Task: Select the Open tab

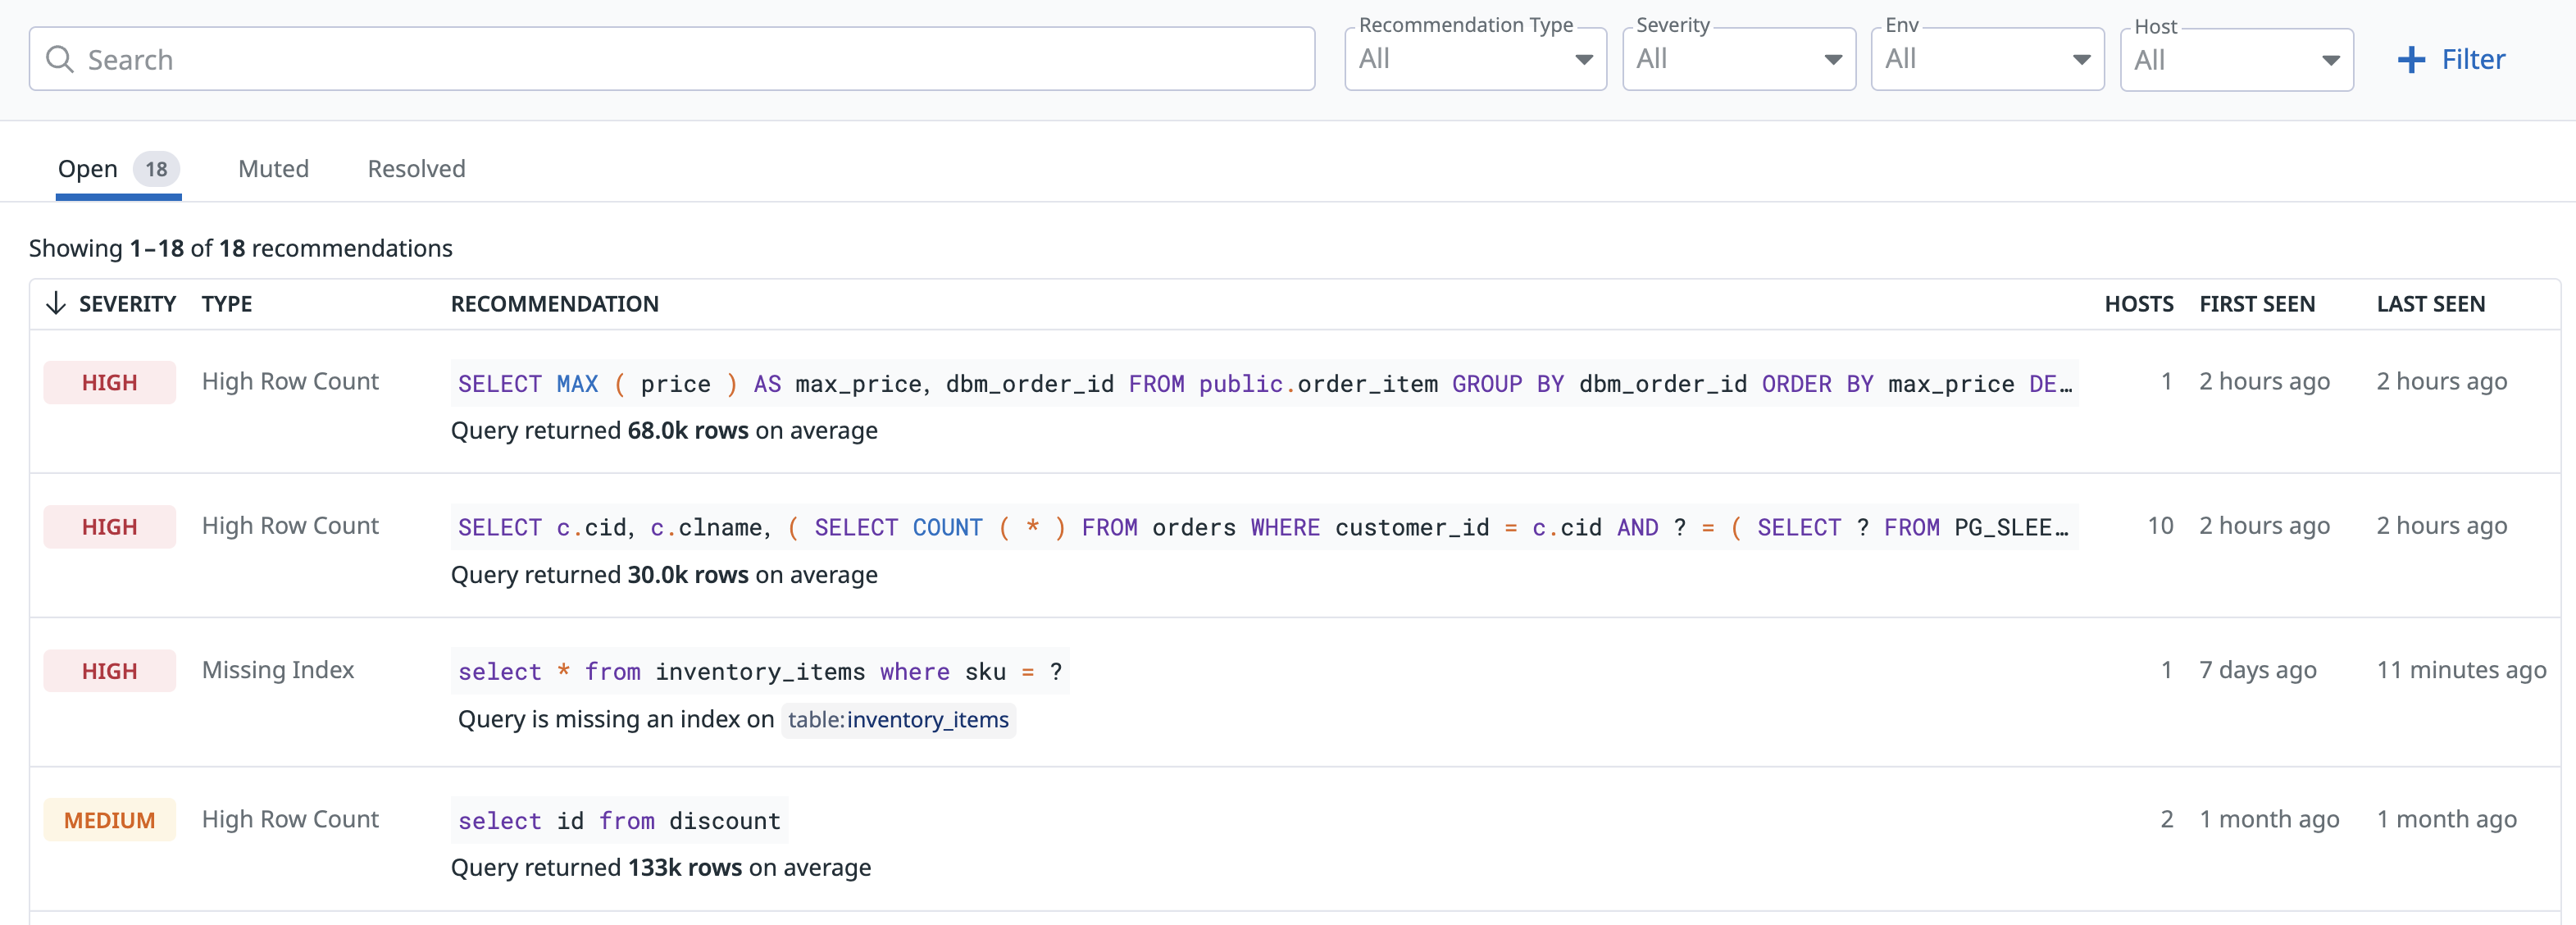Action: tap(118, 169)
